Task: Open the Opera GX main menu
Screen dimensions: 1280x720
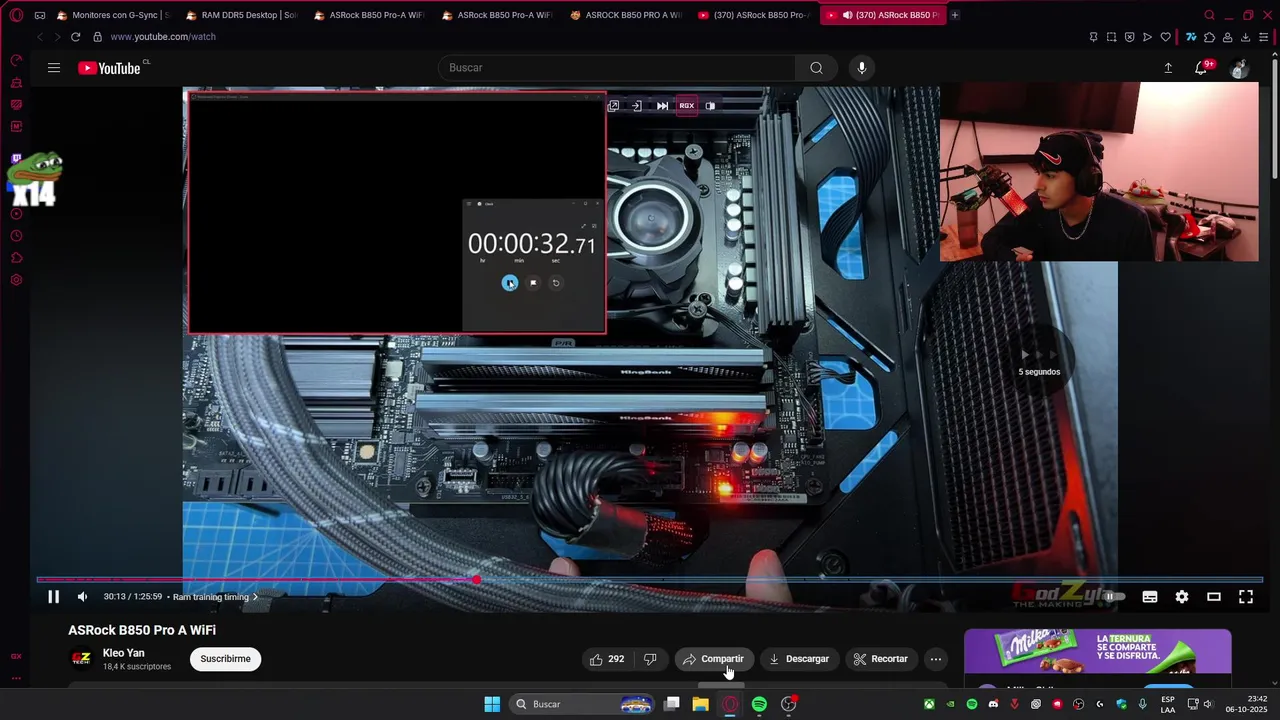Action: pos(16,15)
